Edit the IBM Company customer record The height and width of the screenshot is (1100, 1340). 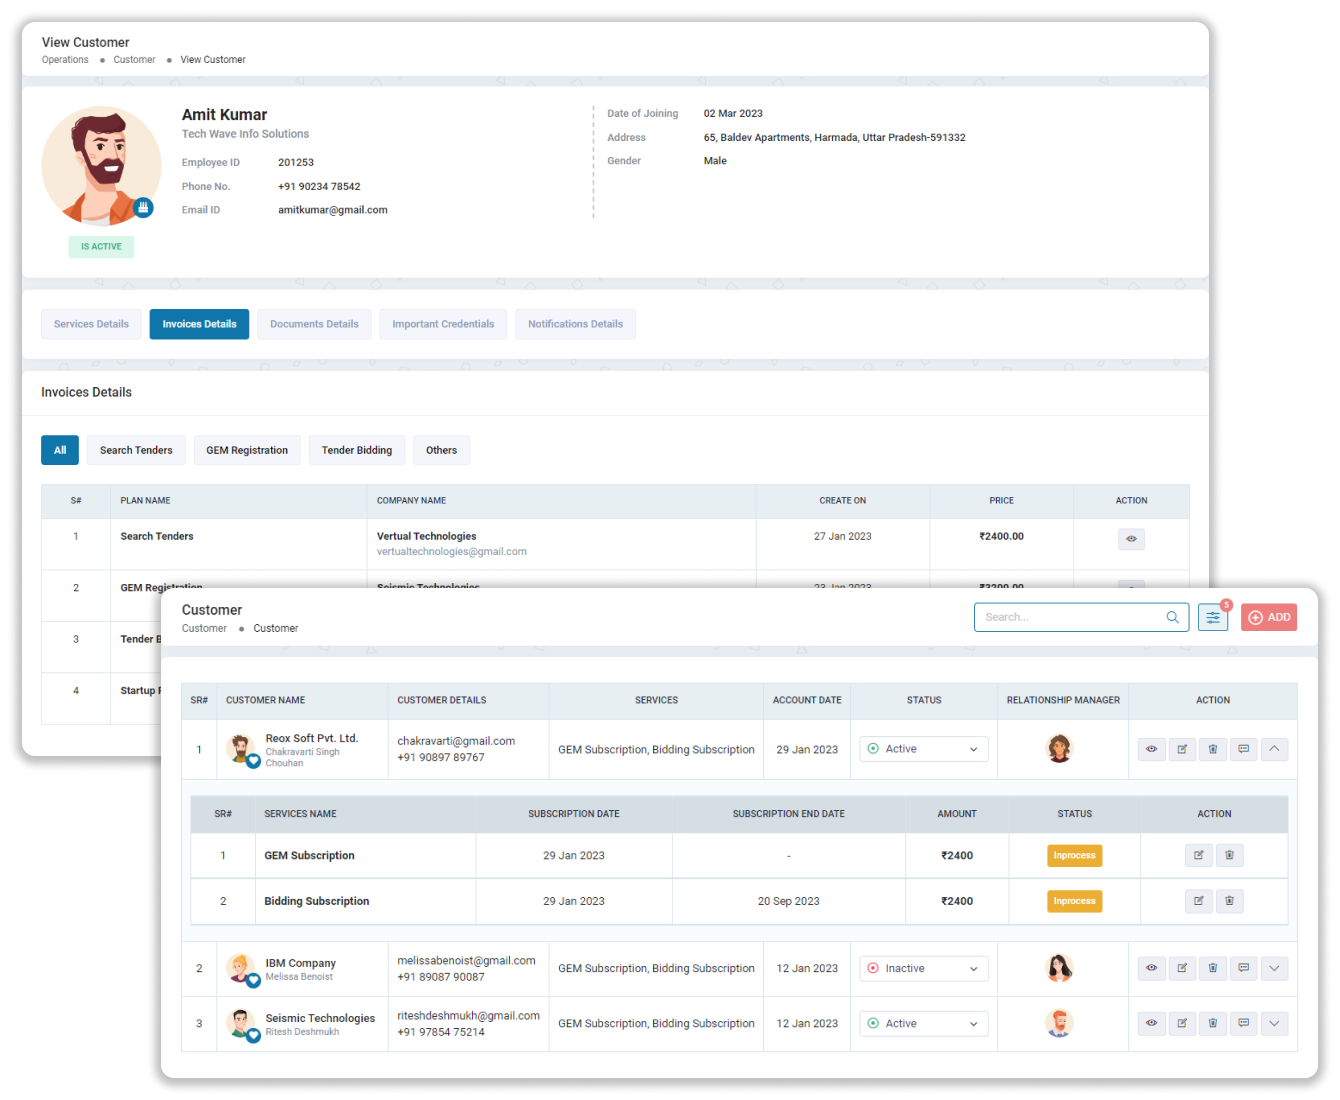pyautogui.click(x=1182, y=968)
